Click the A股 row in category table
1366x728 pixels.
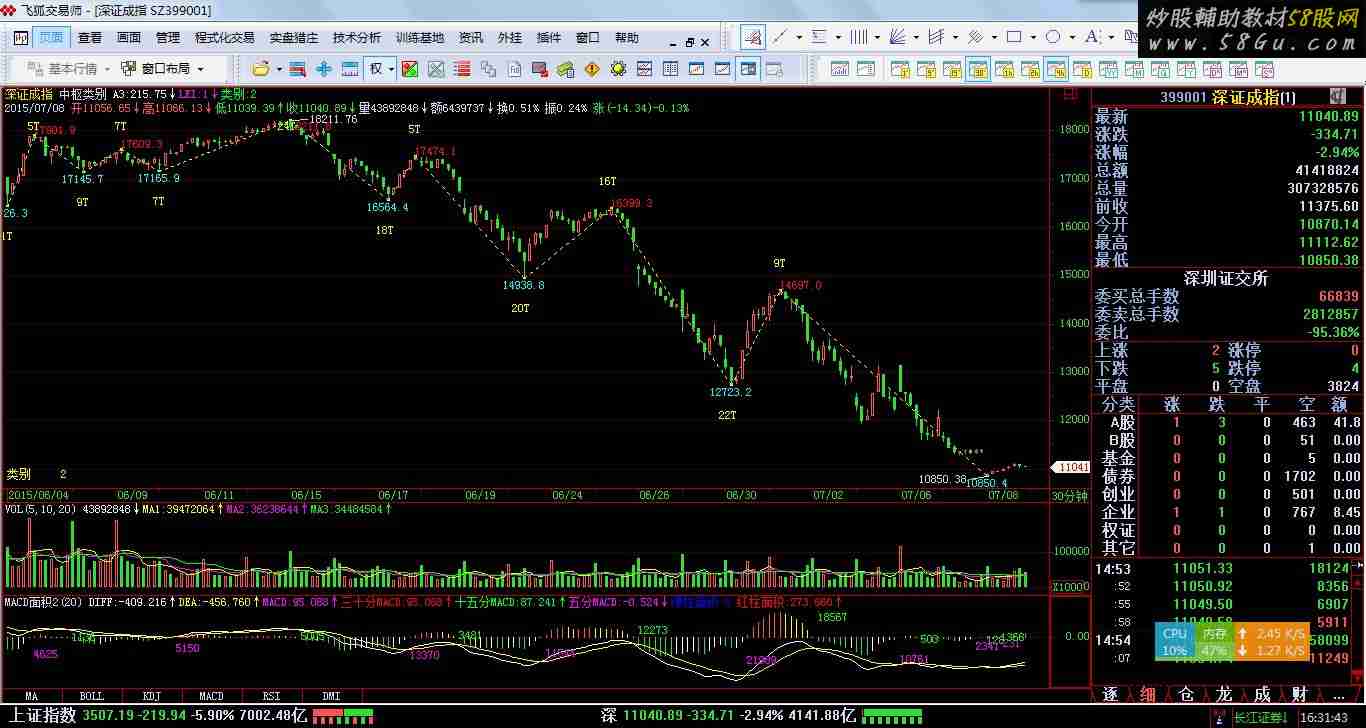coord(1229,422)
